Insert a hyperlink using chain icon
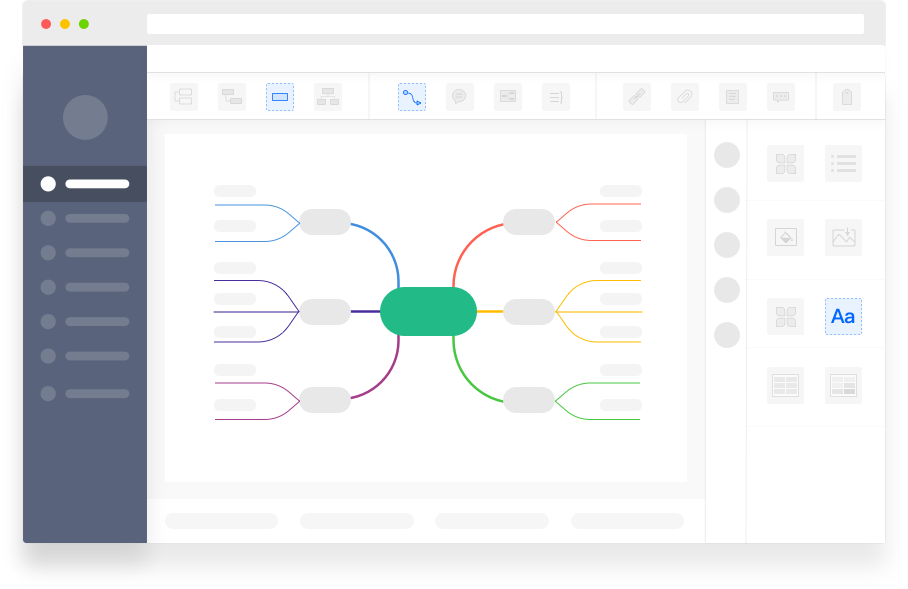 [x=637, y=97]
